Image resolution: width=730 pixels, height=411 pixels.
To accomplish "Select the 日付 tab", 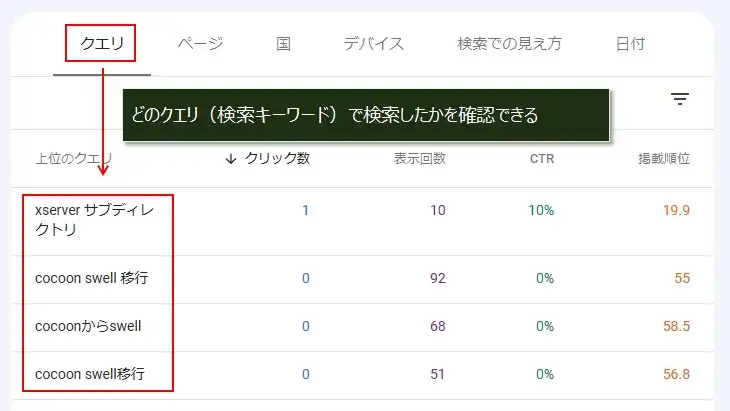I will [630, 44].
